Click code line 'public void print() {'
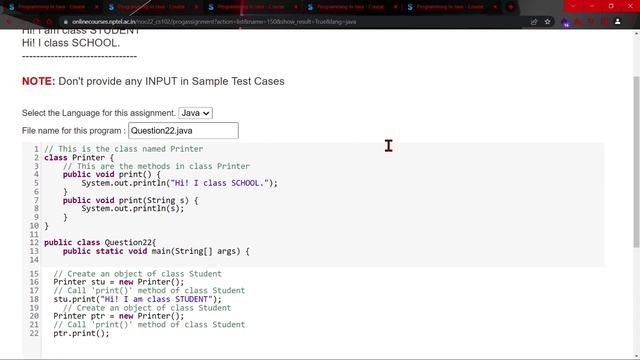 (x=112, y=174)
